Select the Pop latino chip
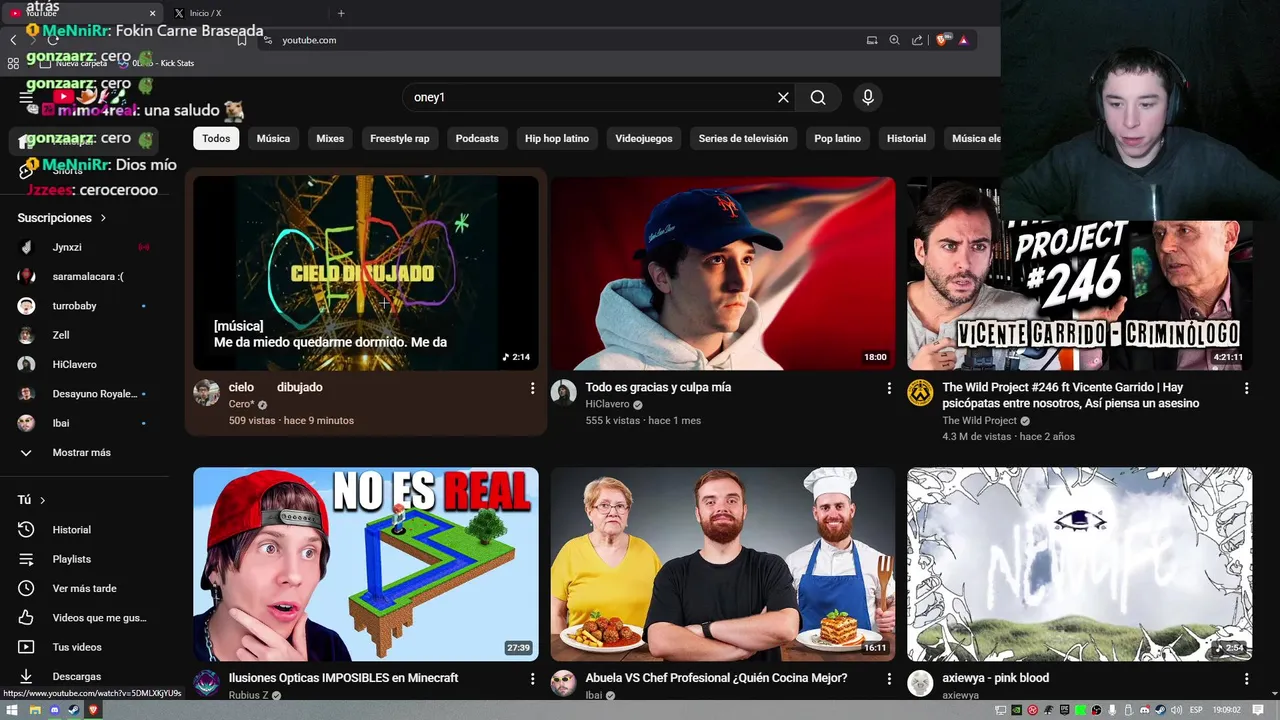The height and width of the screenshot is (720, 1280). click(x=837, y=138)
